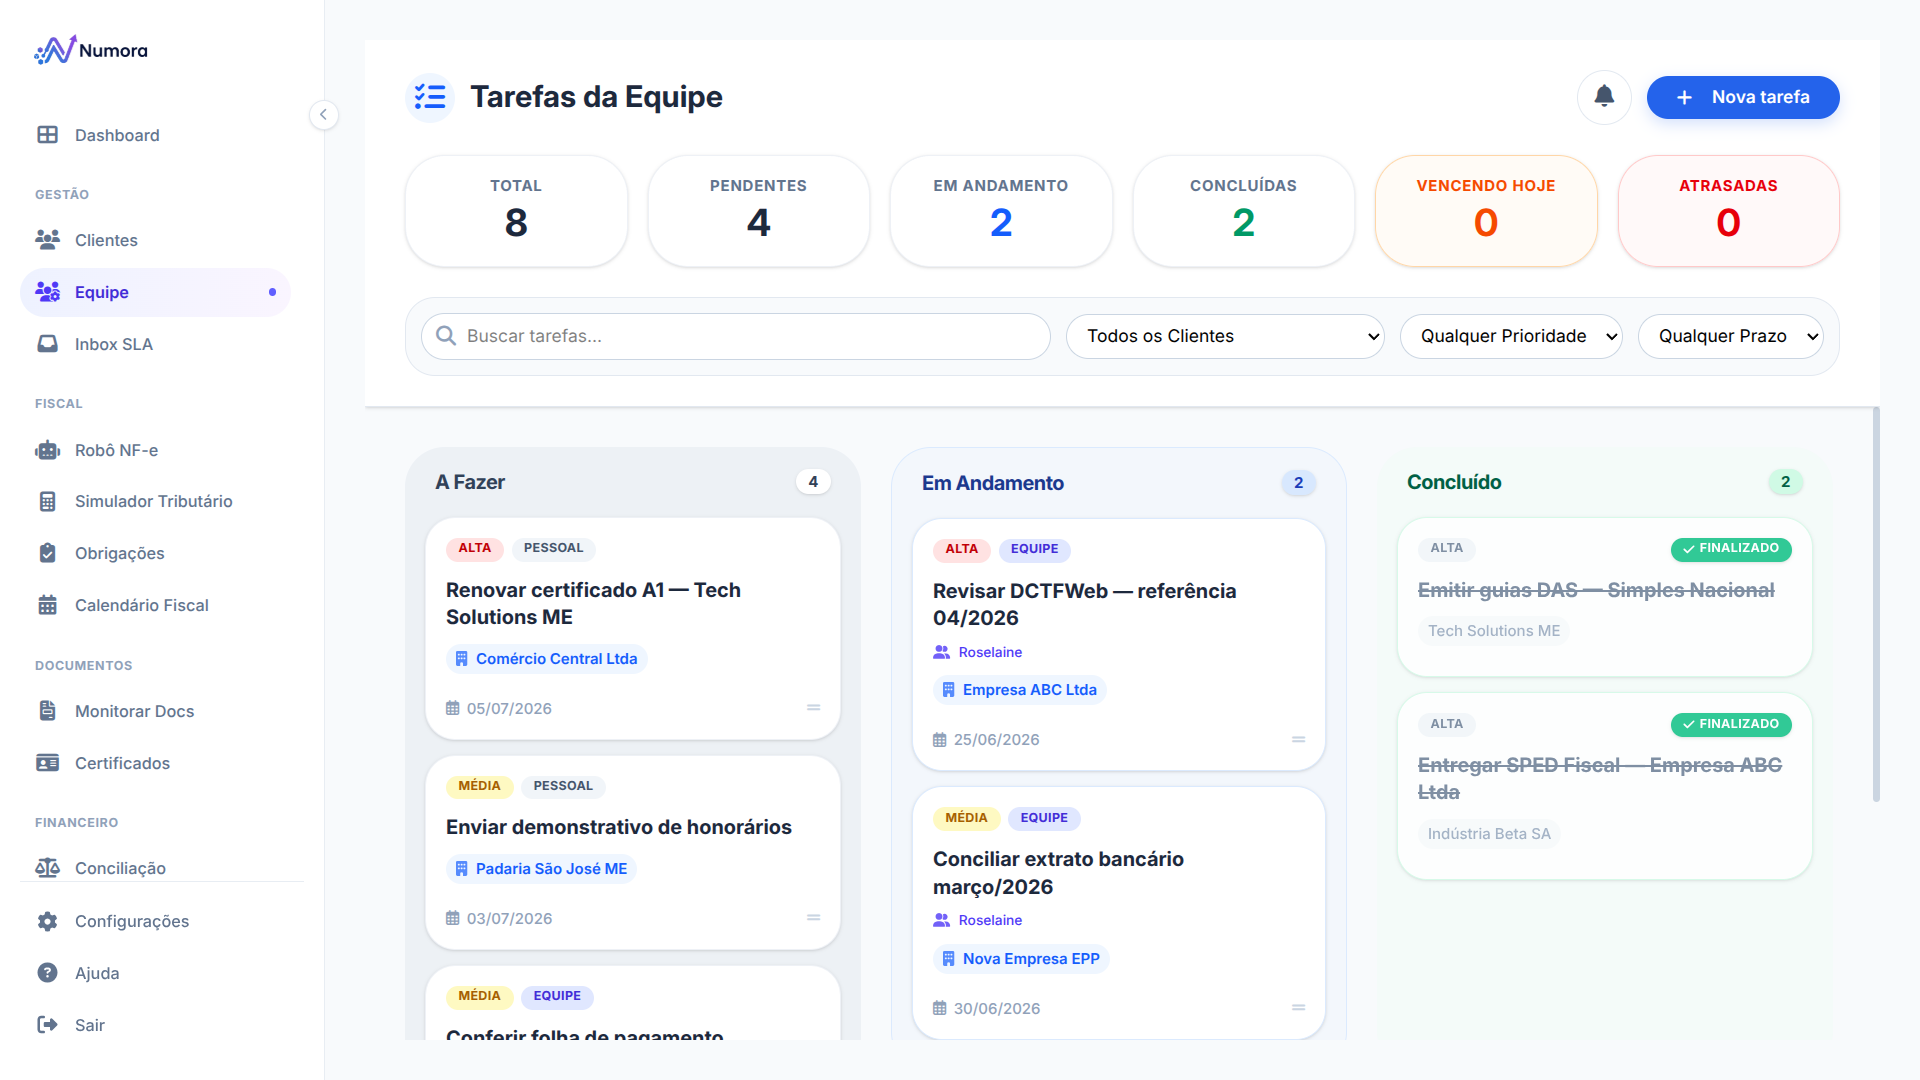Click the Simulador Tributário calculator icon
1920x1080 pixels.
point(47,501)
